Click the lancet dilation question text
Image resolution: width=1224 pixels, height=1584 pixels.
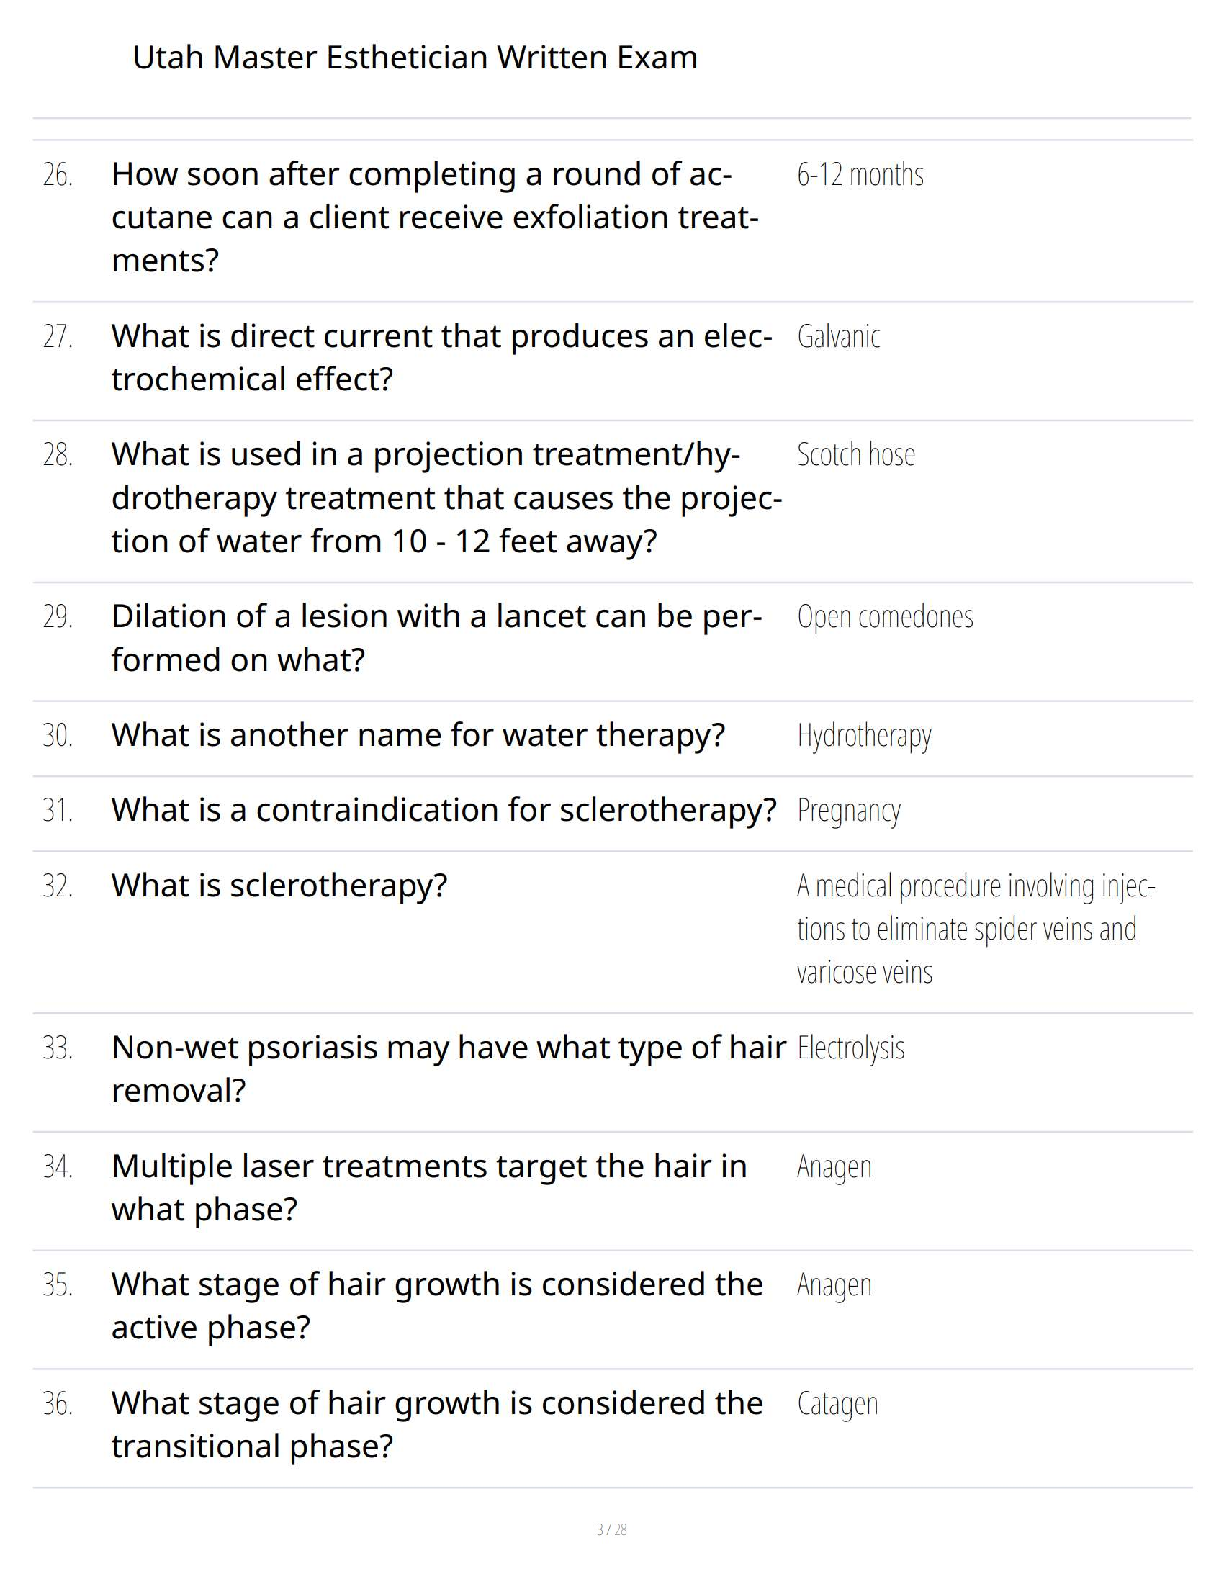436,637
